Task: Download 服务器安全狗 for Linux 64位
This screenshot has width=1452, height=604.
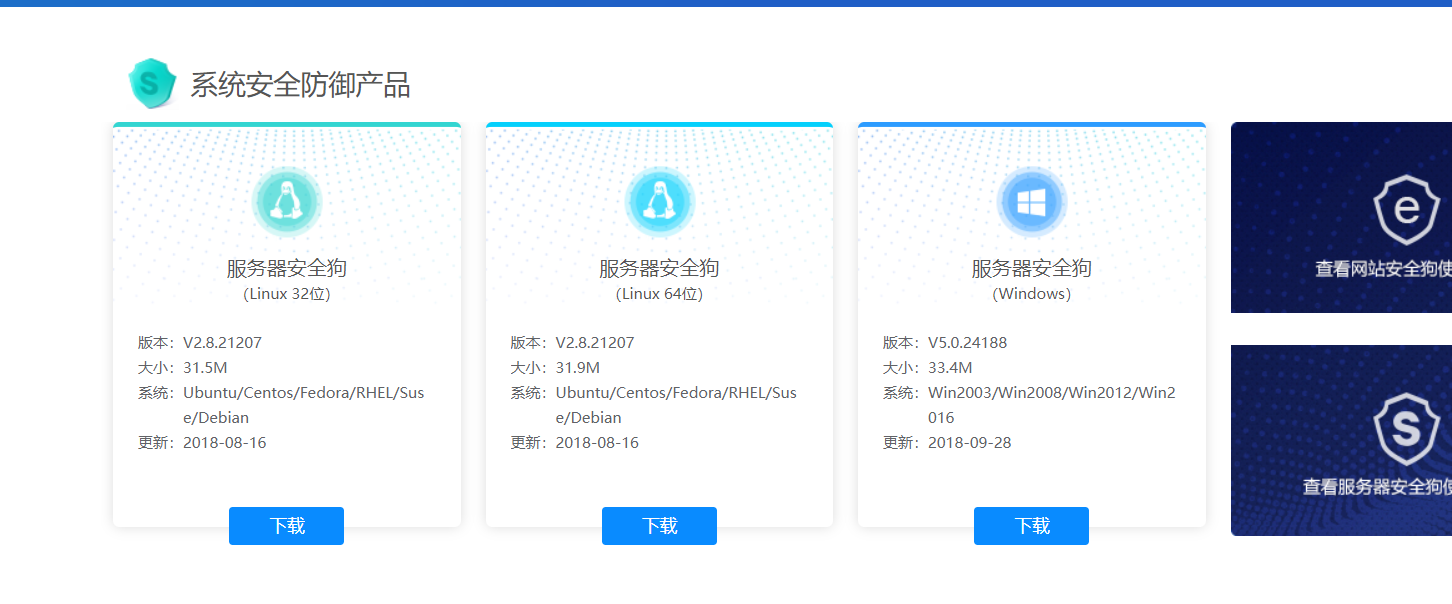Action: pyautogui.click(x=659, y=526)
